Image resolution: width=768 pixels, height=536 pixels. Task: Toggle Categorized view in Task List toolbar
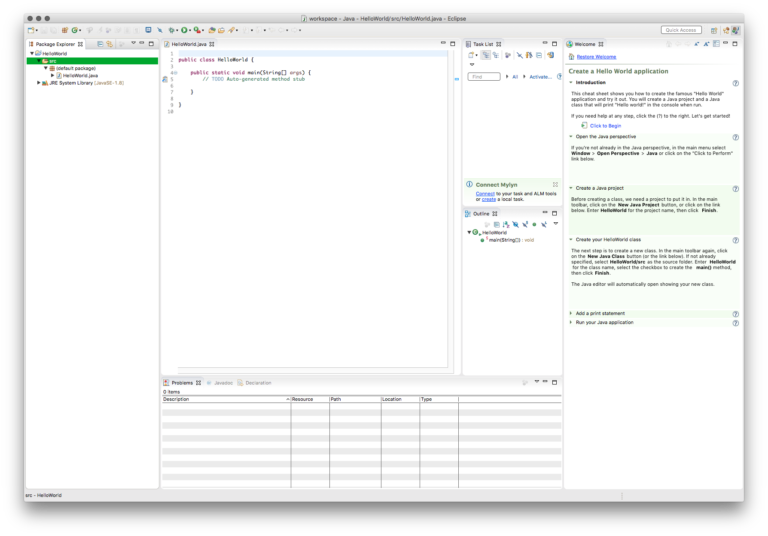(486, 55)
